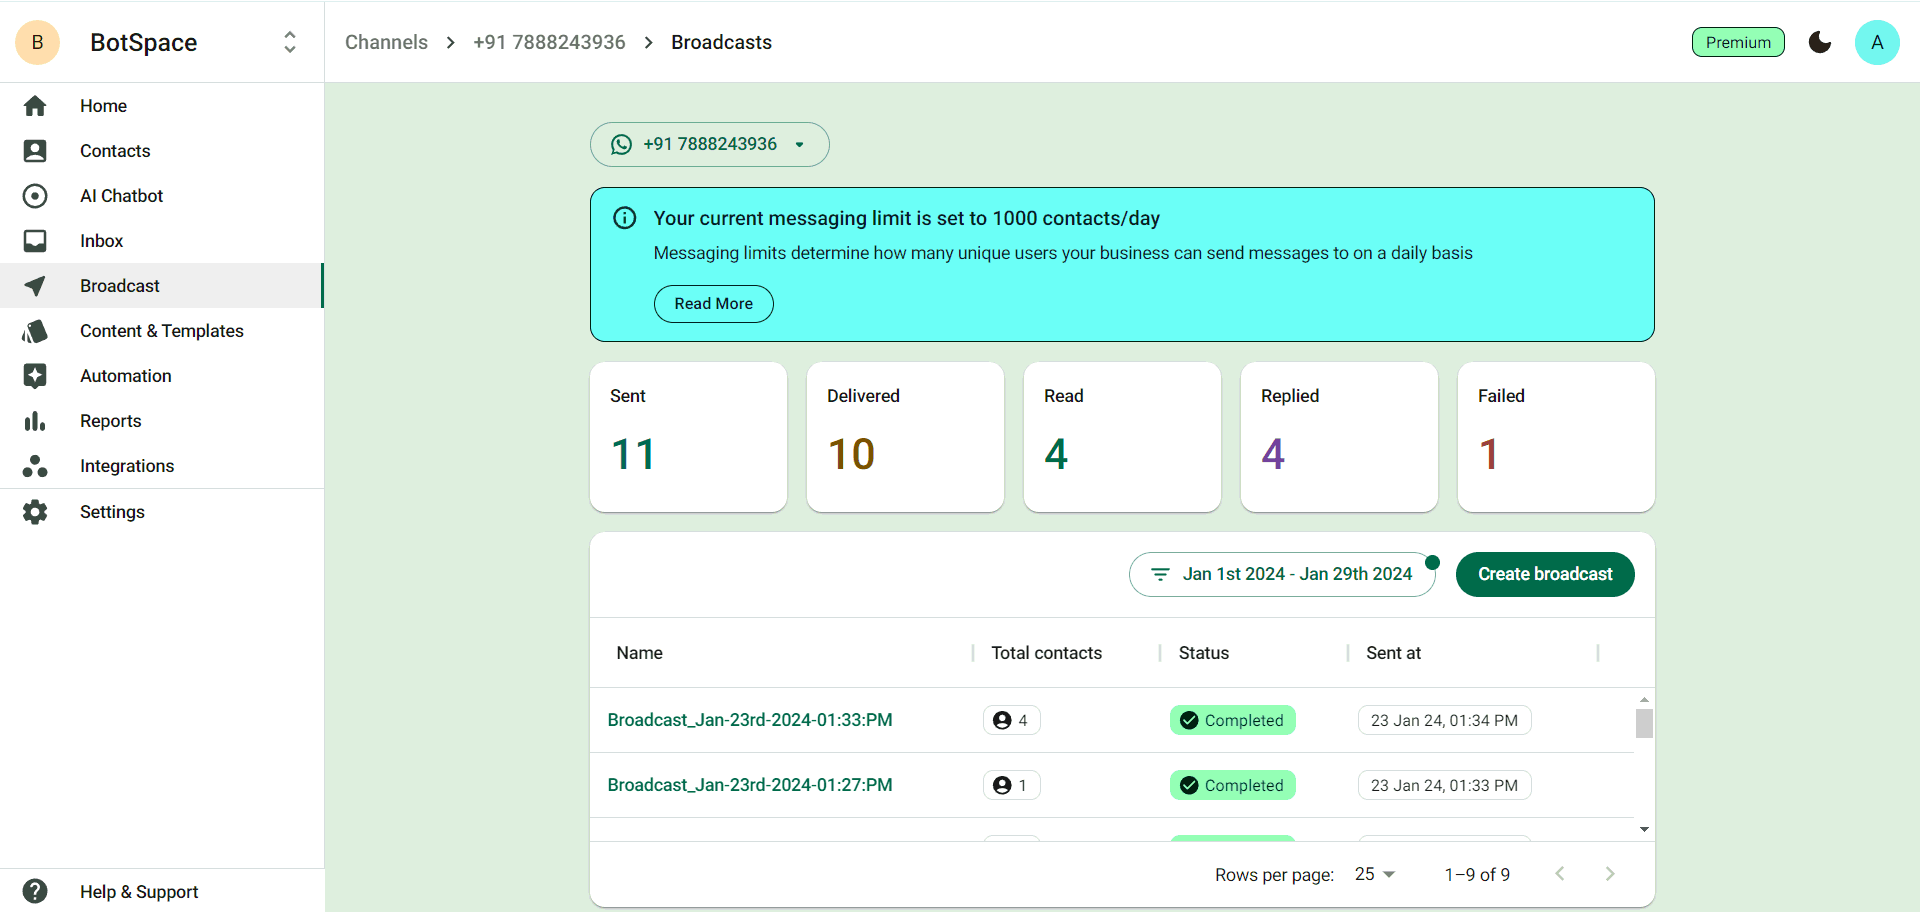Image resolution: width=1920 pixels, height=912 pixels.
Task: Click '23 Jan 24, 01:34 PM' timestamp
Action: point(1444,720)
